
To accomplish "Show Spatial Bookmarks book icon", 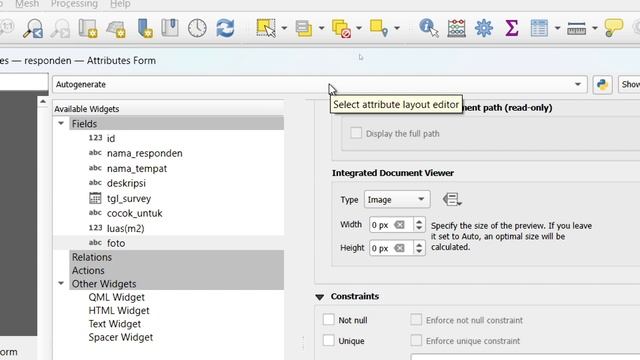I will [x=170, y=28].
